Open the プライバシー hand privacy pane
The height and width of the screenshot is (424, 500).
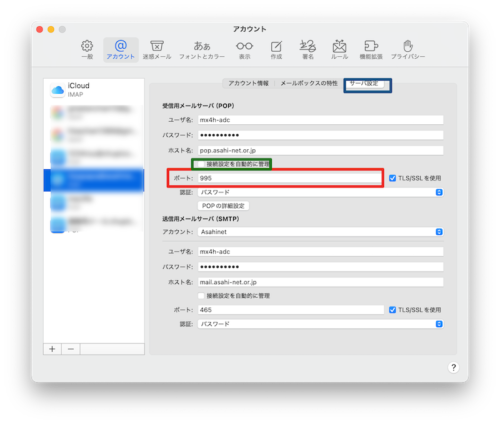pyautogui.click(x=408, y=50)
